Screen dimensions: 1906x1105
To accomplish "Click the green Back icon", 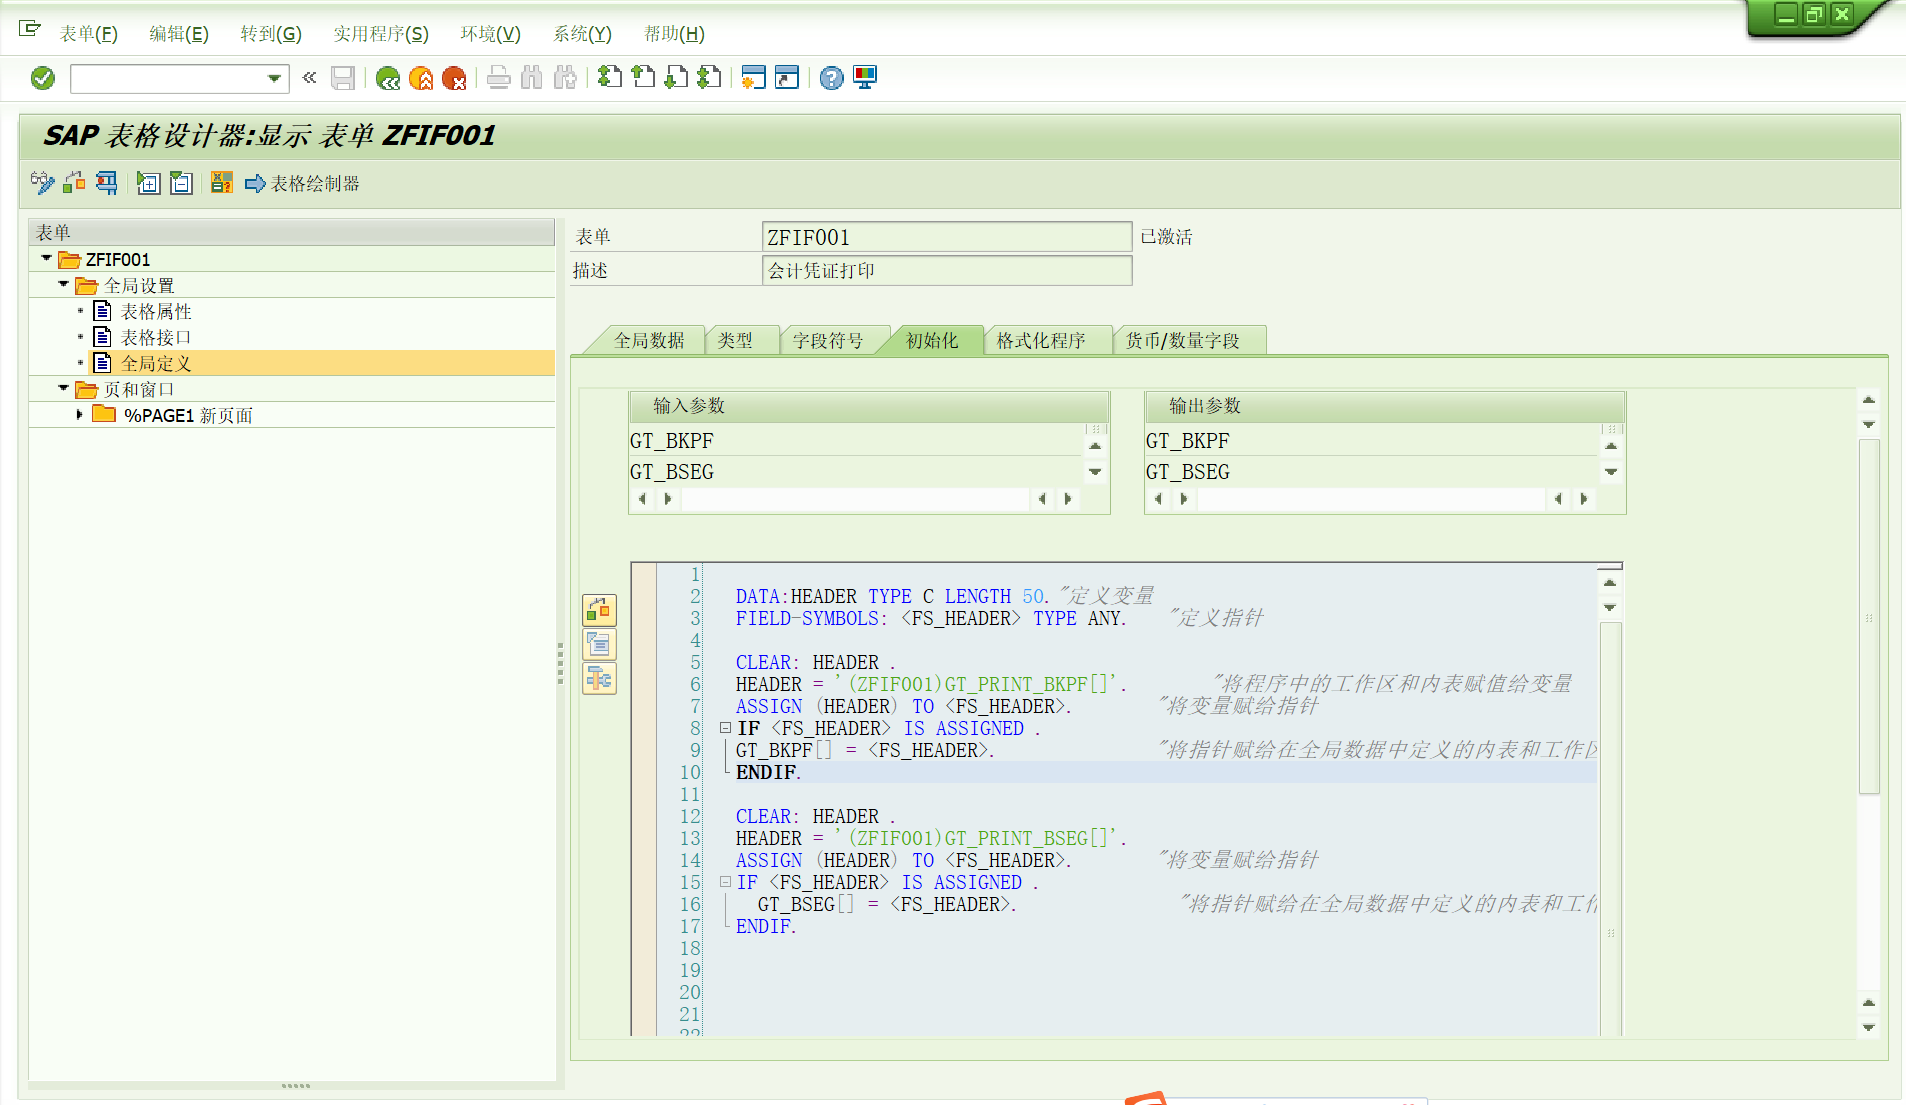I will [x=388, y=78].
